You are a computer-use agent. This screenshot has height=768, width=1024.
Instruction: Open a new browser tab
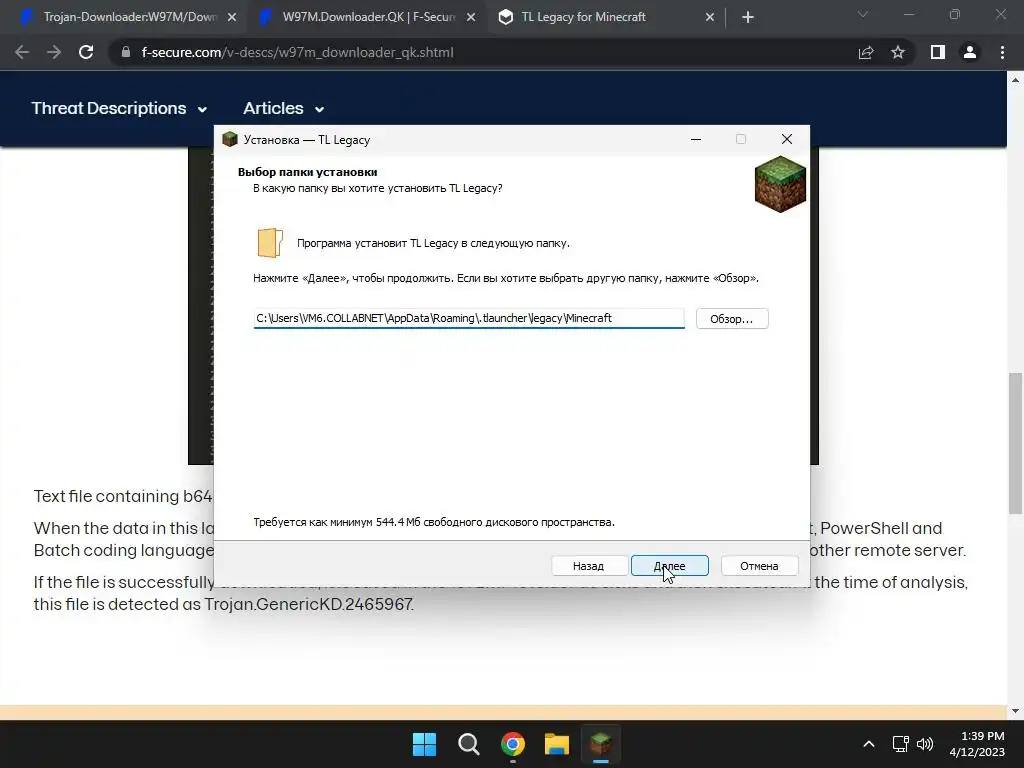coord(748,18)
